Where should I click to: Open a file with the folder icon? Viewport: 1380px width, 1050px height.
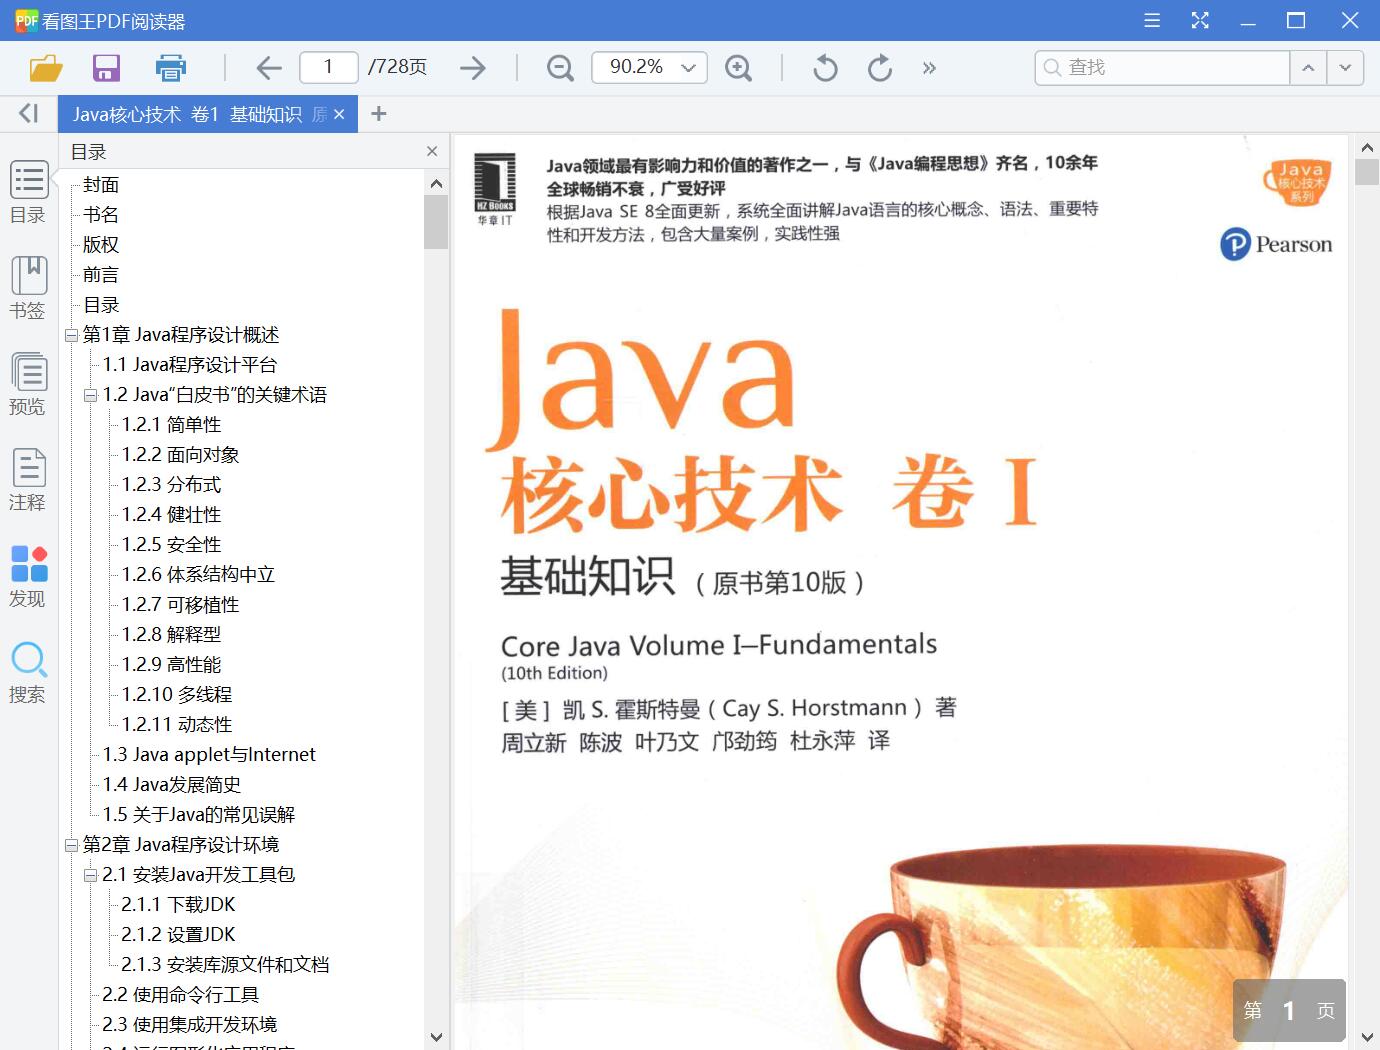click(46, 68)
